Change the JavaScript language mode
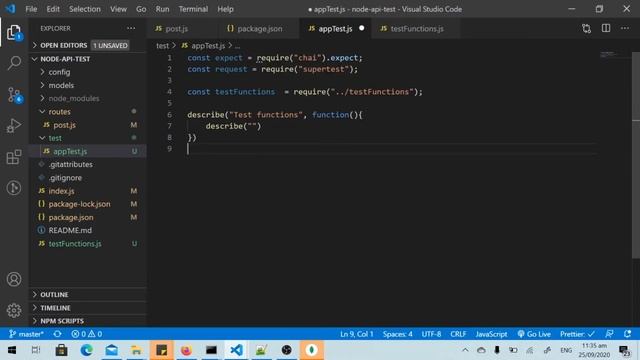 491,334
